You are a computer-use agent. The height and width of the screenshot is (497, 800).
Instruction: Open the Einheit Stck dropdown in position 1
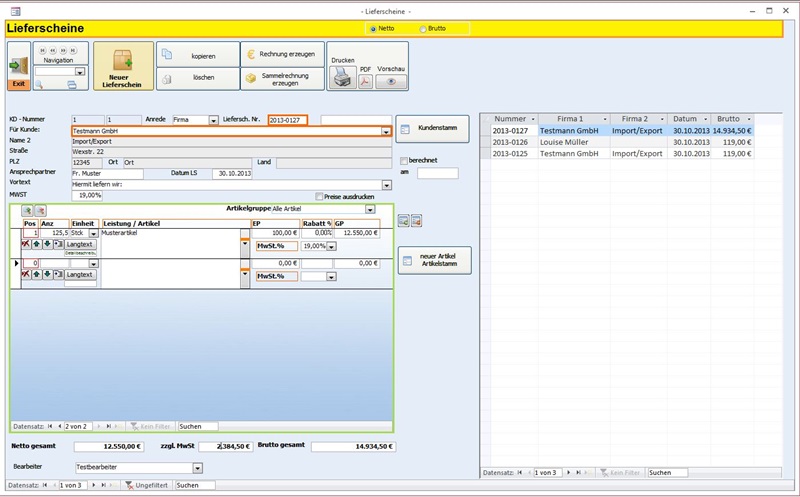pyautogui.click(x=93, y=233)
